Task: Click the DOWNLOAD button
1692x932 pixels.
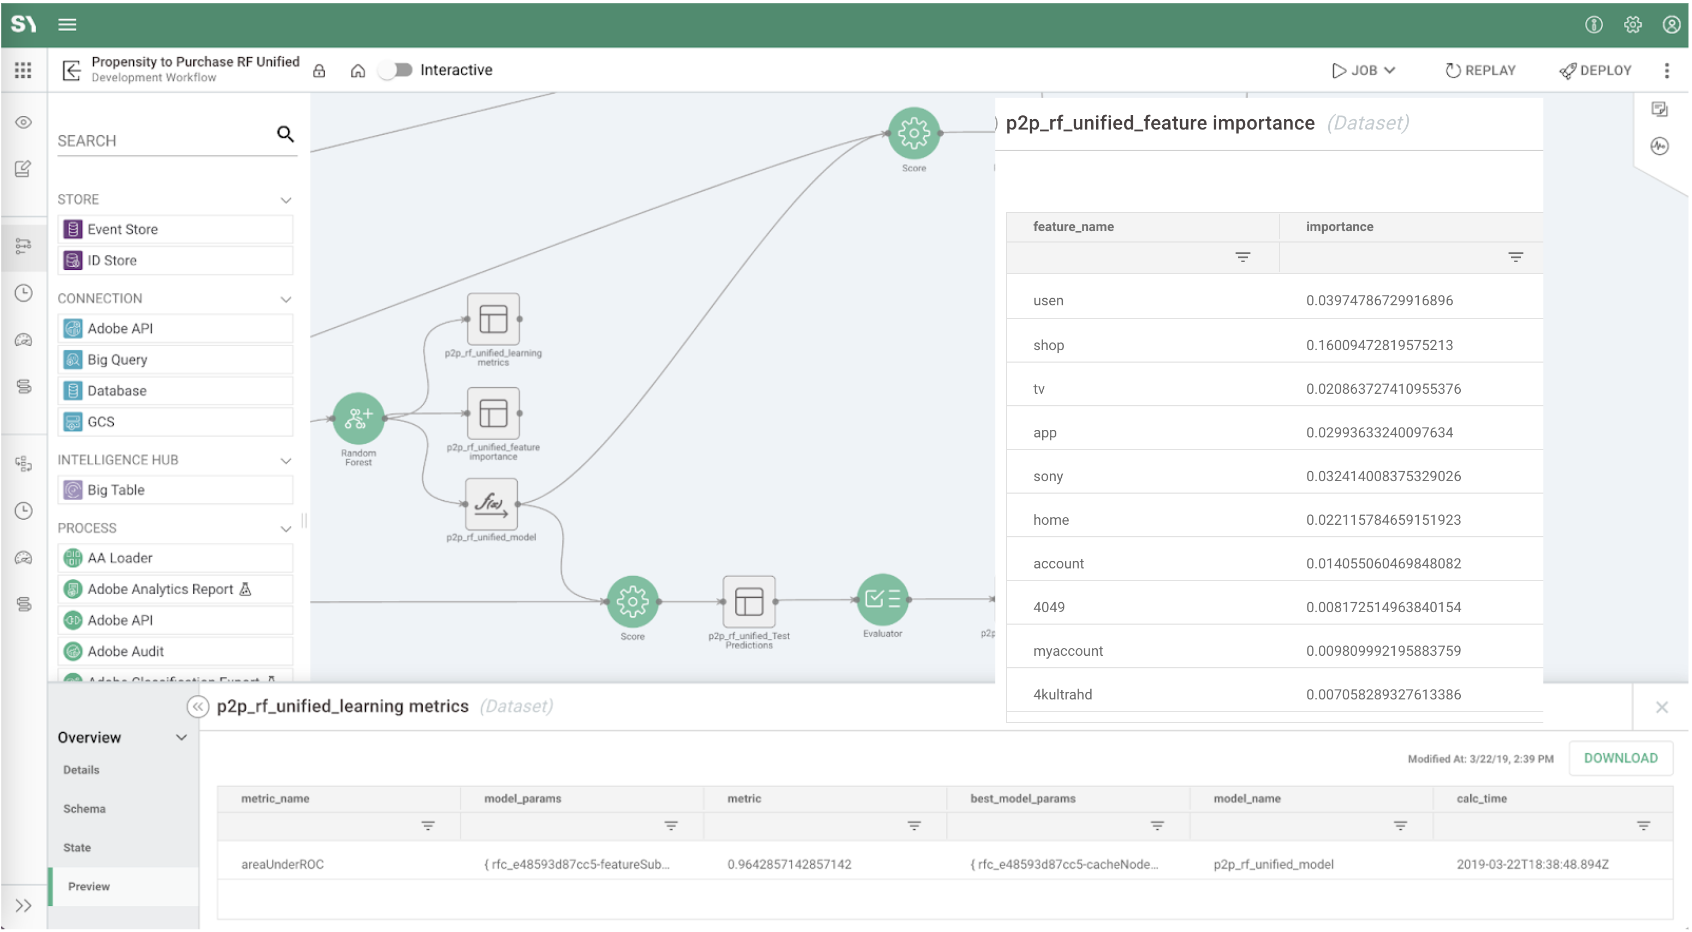Action: (1619, 759)
